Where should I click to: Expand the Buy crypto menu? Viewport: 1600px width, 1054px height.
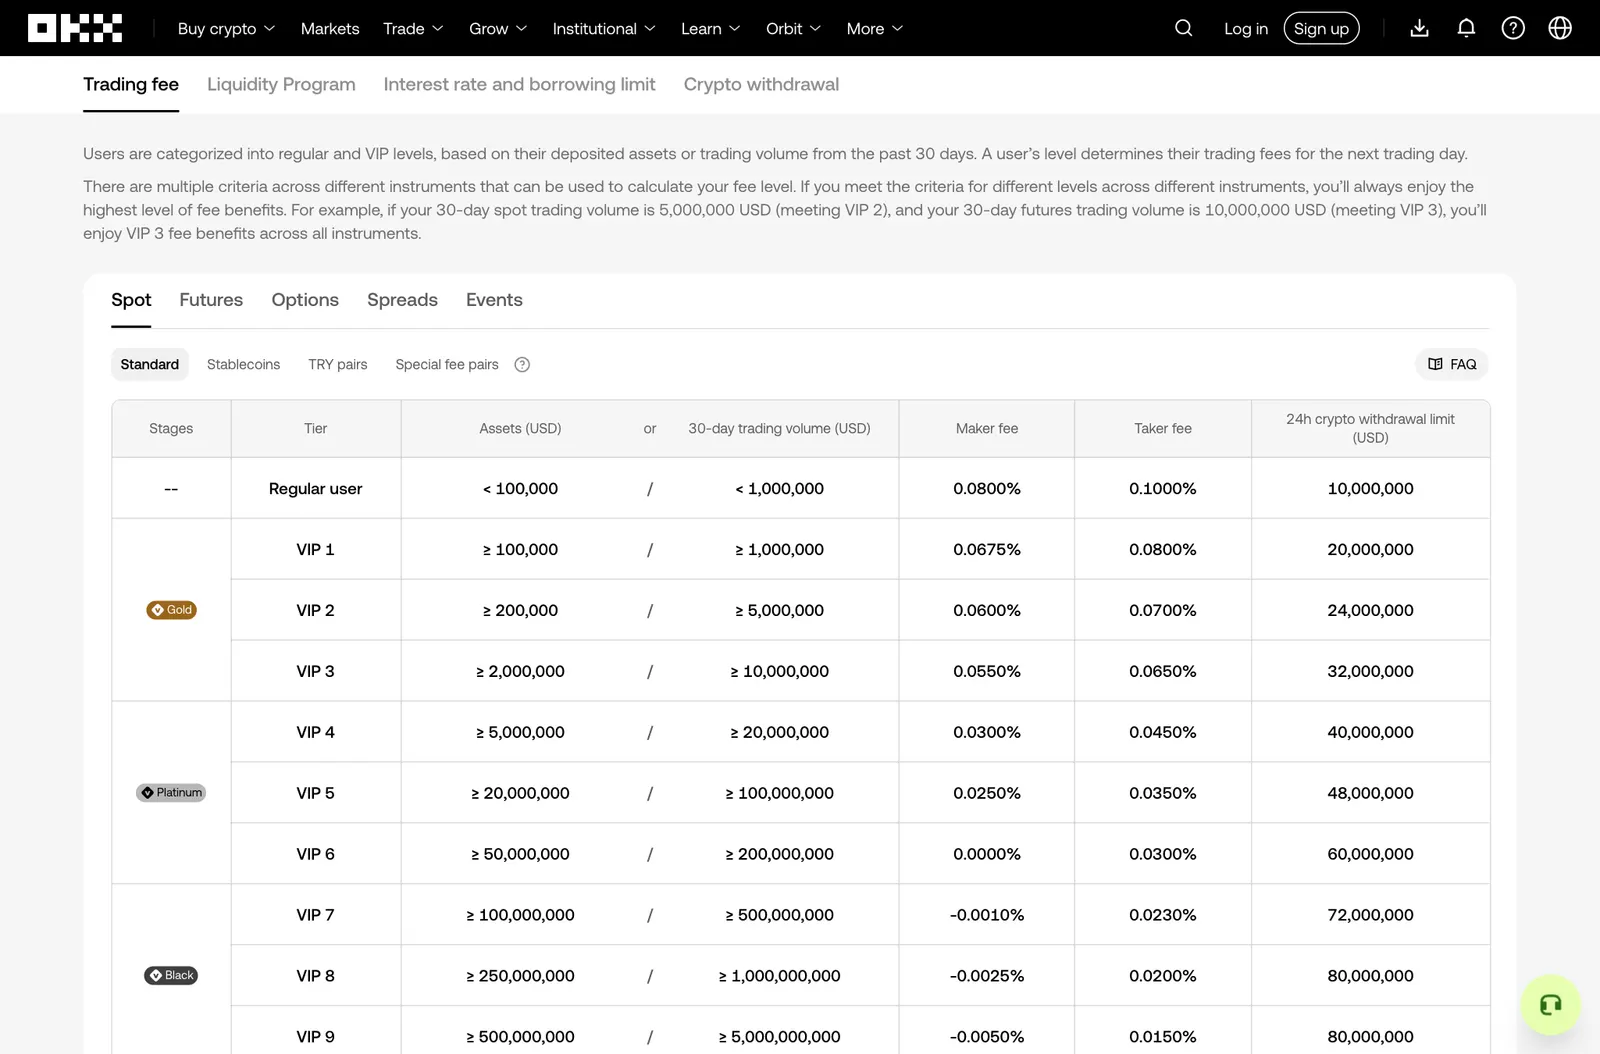coord(226,29)
